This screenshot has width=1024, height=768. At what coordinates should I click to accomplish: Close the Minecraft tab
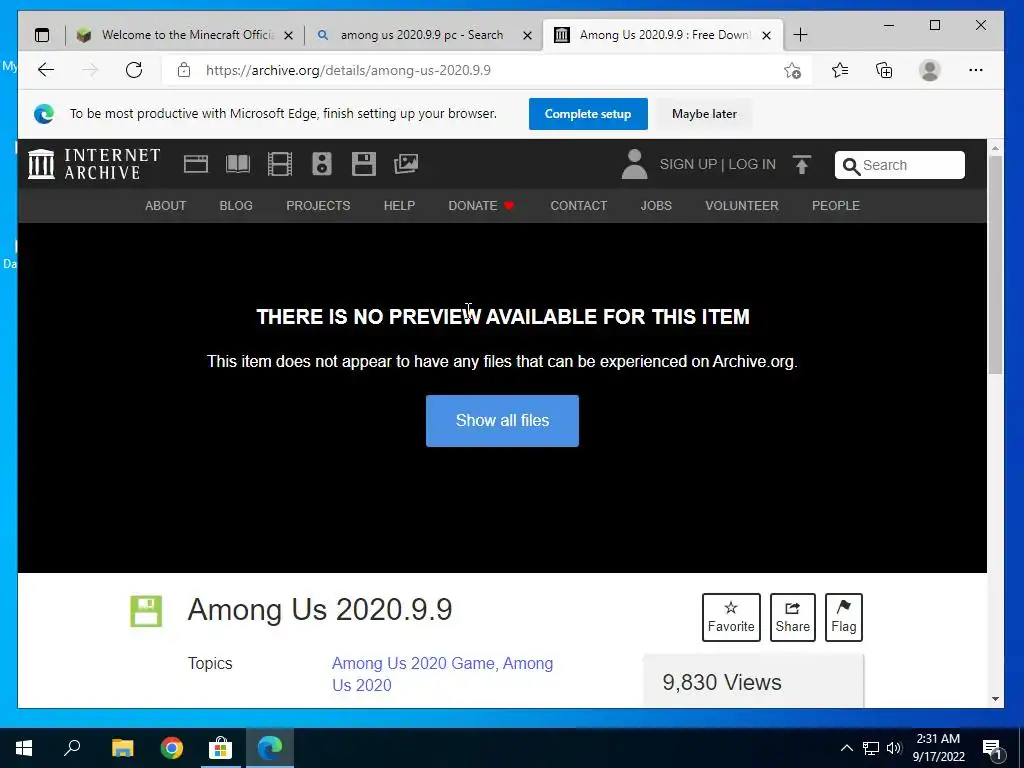(289, 36)
